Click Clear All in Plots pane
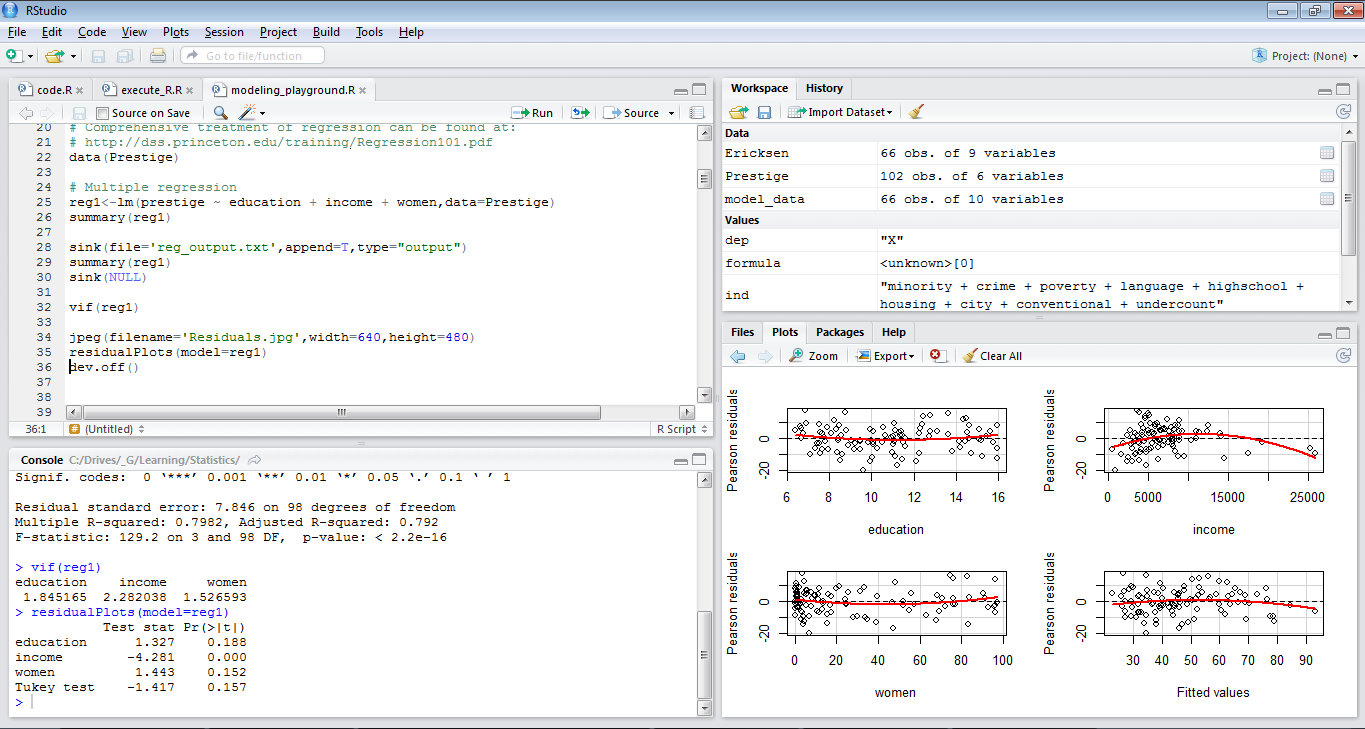1365x729 pixels. point(992,356)
